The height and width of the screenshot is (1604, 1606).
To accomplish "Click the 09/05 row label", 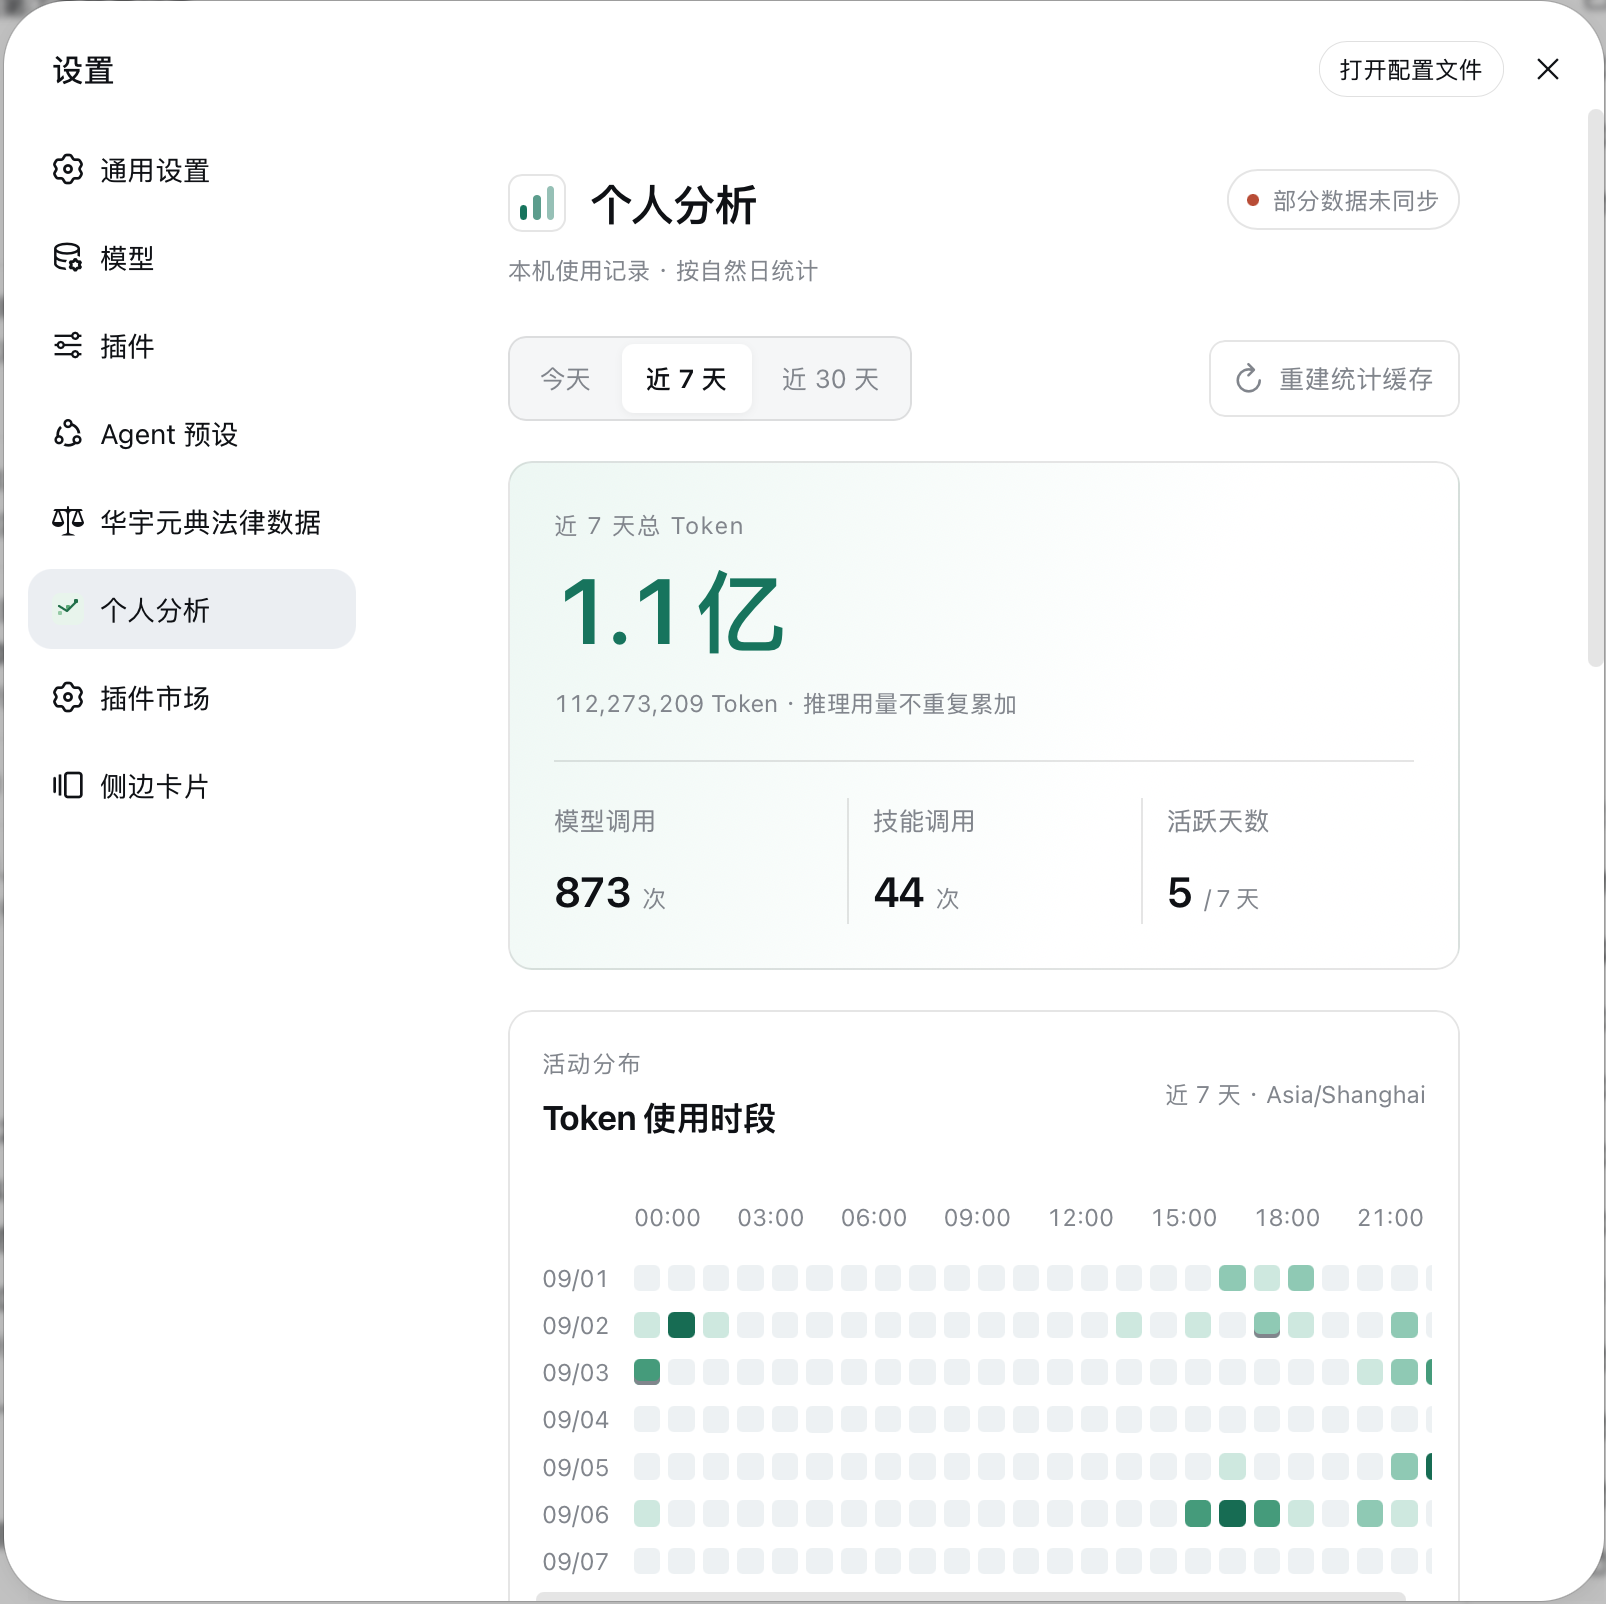I will click(576, 1468).
